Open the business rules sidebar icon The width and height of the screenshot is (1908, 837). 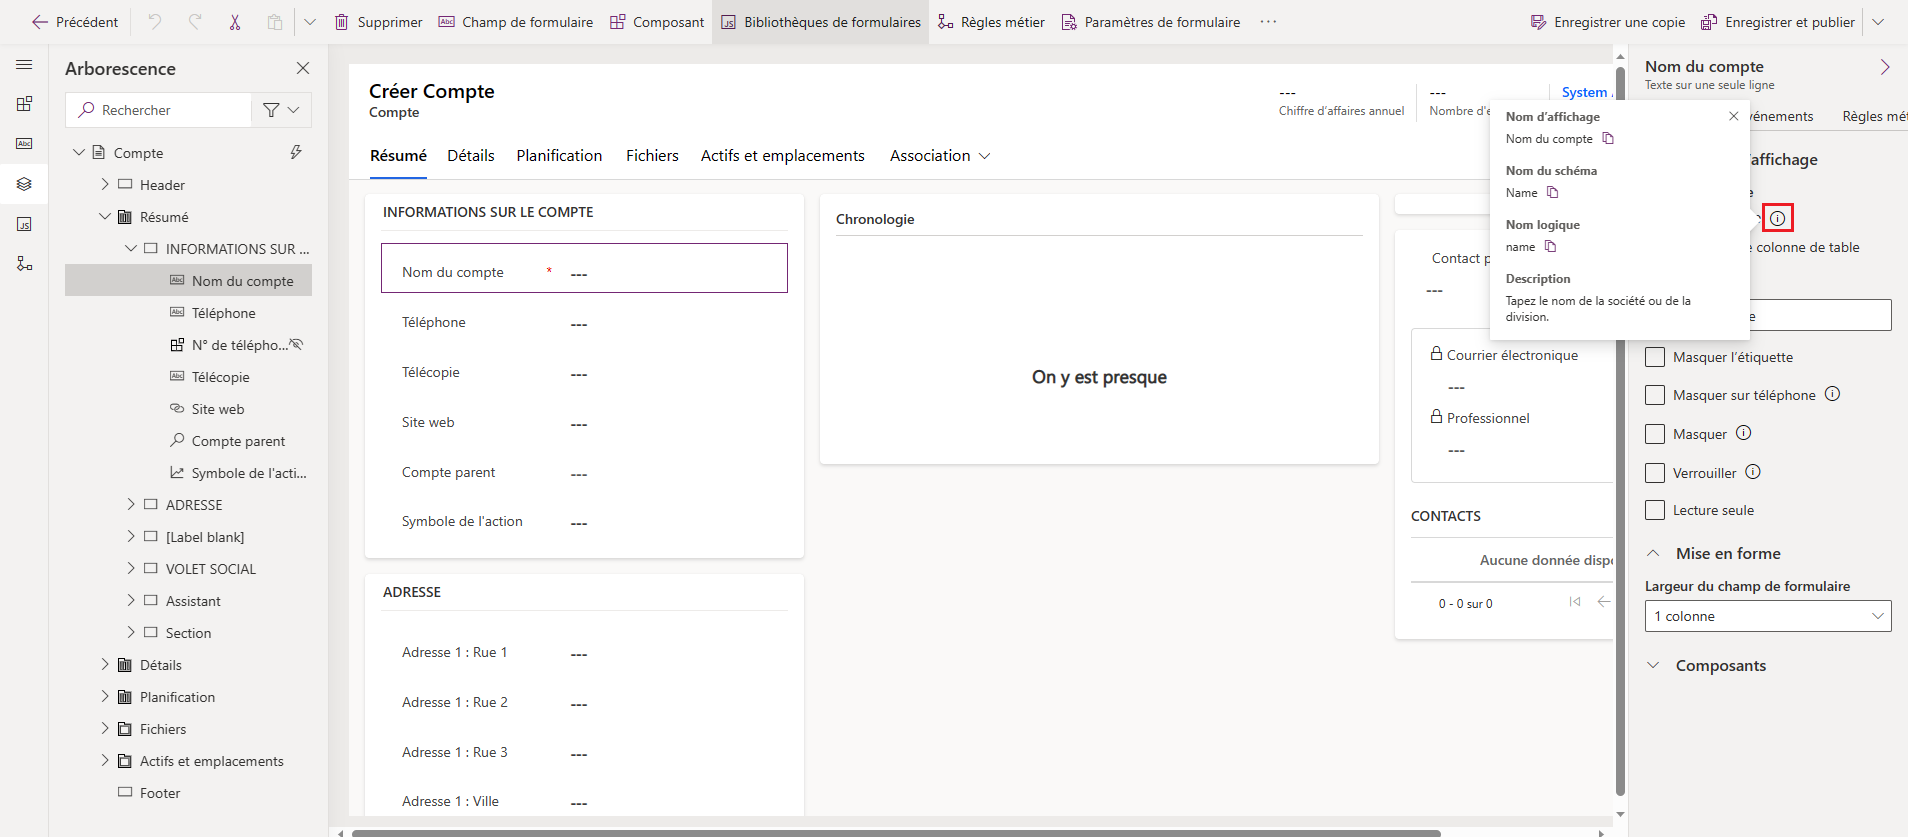(24, 264)
